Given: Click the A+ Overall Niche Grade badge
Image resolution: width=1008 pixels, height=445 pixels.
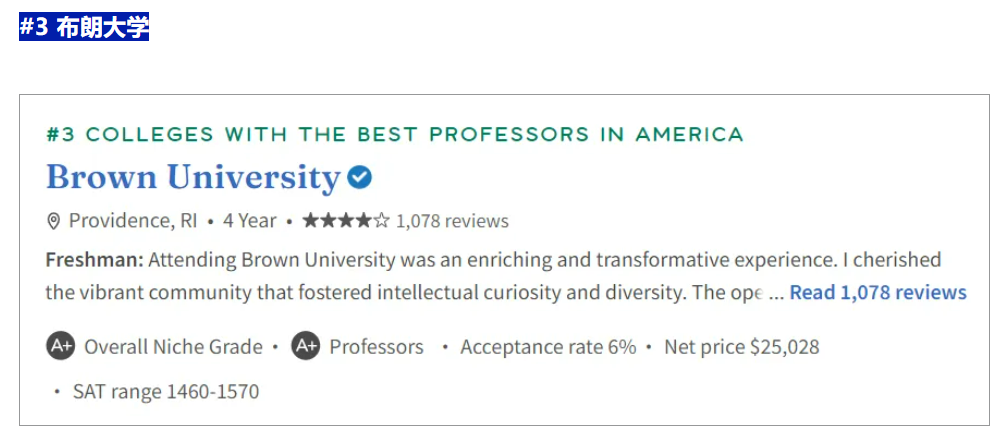Looking at the screenshot, I should click(x=61, y=347).
